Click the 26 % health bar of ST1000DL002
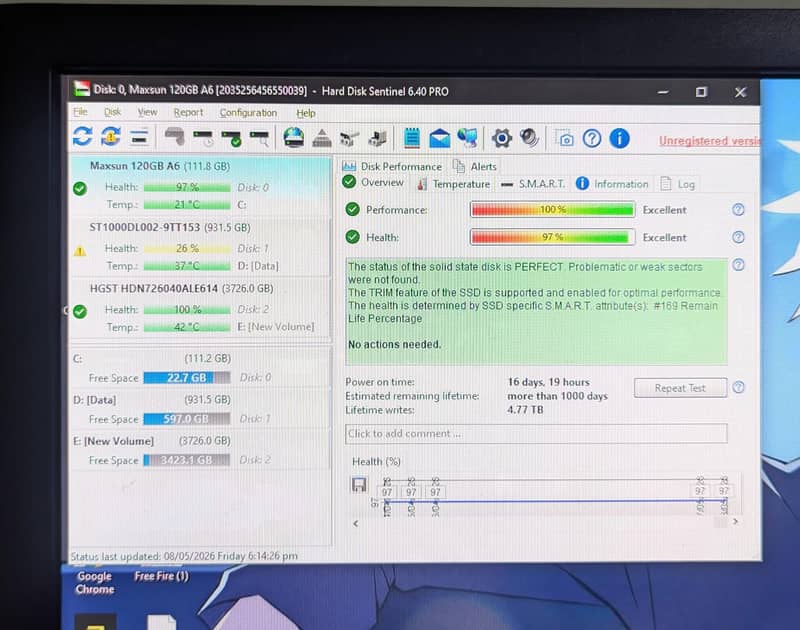The image size is (800, 630). (x=187, y=248)
